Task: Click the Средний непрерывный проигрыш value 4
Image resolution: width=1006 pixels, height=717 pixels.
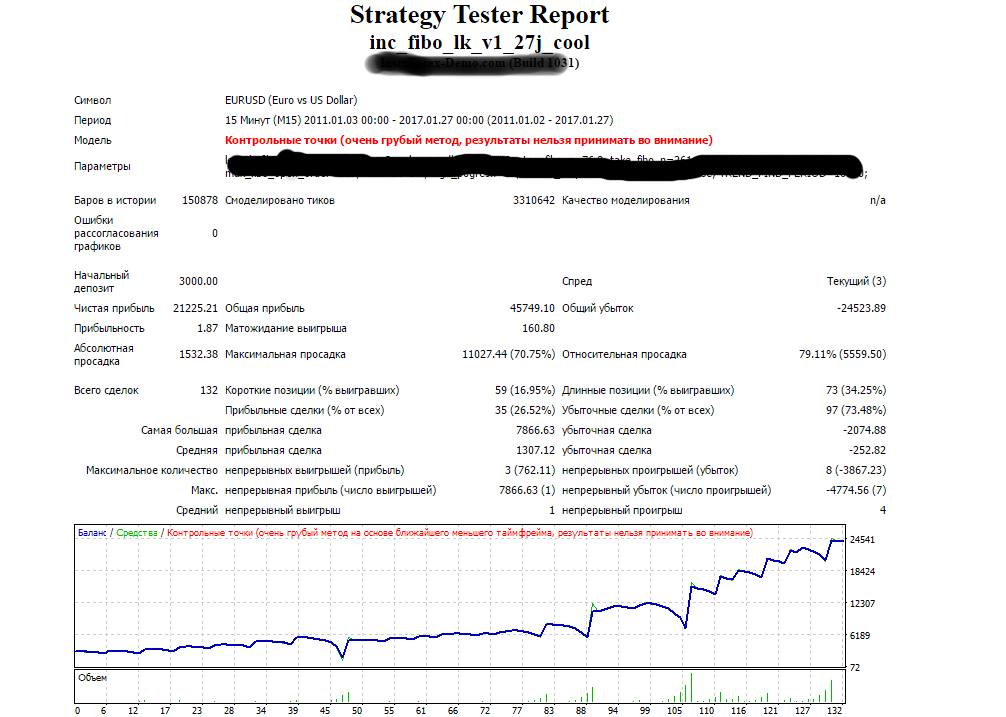Action: (883, 510)
